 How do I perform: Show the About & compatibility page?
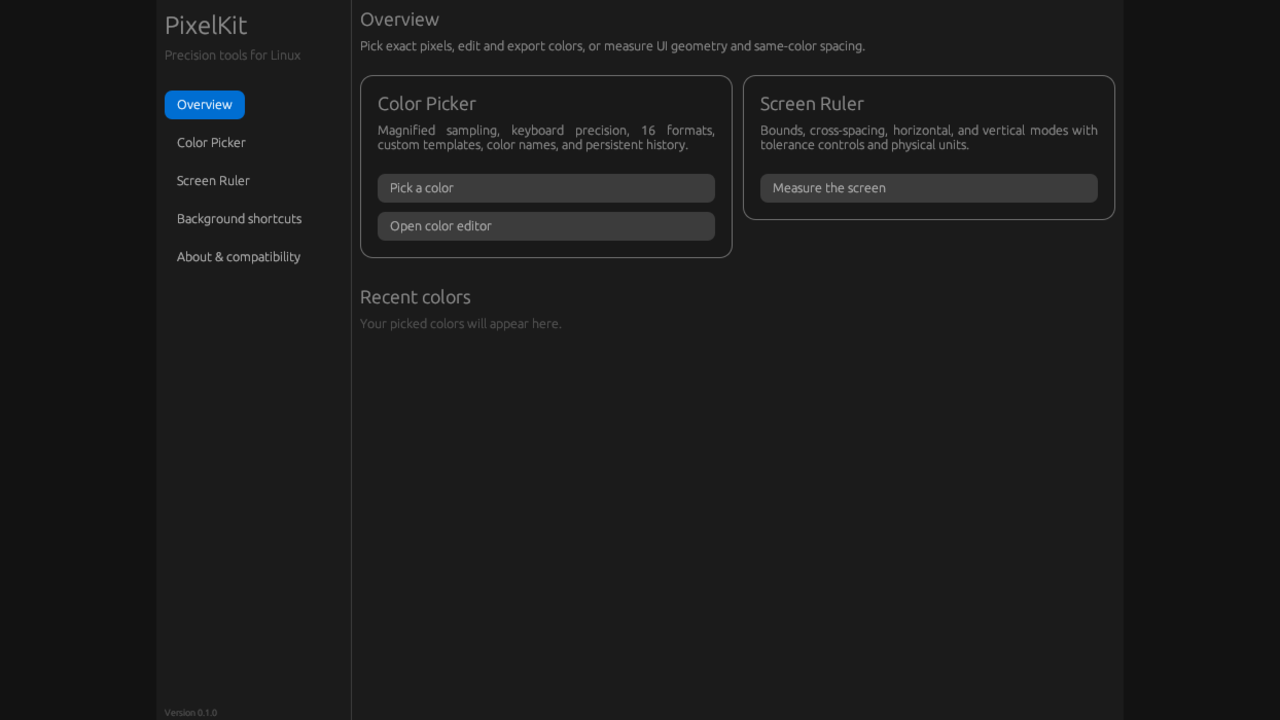pyautogui.click(x=238, y=257)
